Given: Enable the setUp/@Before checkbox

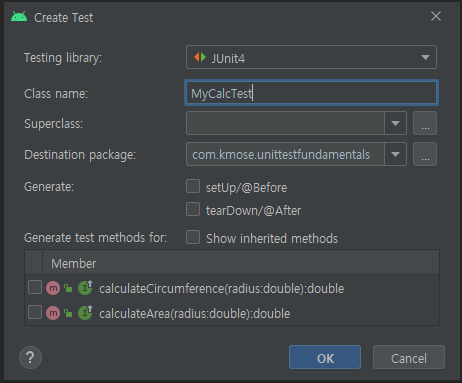Looking at the screenshot, I should coord(193,186).
